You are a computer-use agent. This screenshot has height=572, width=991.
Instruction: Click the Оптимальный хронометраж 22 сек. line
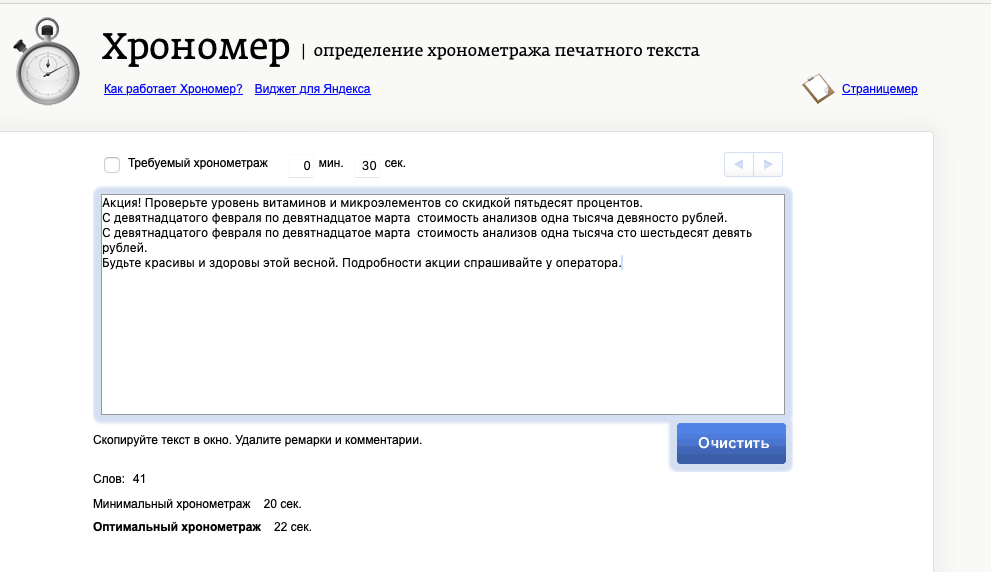(202, 527)
